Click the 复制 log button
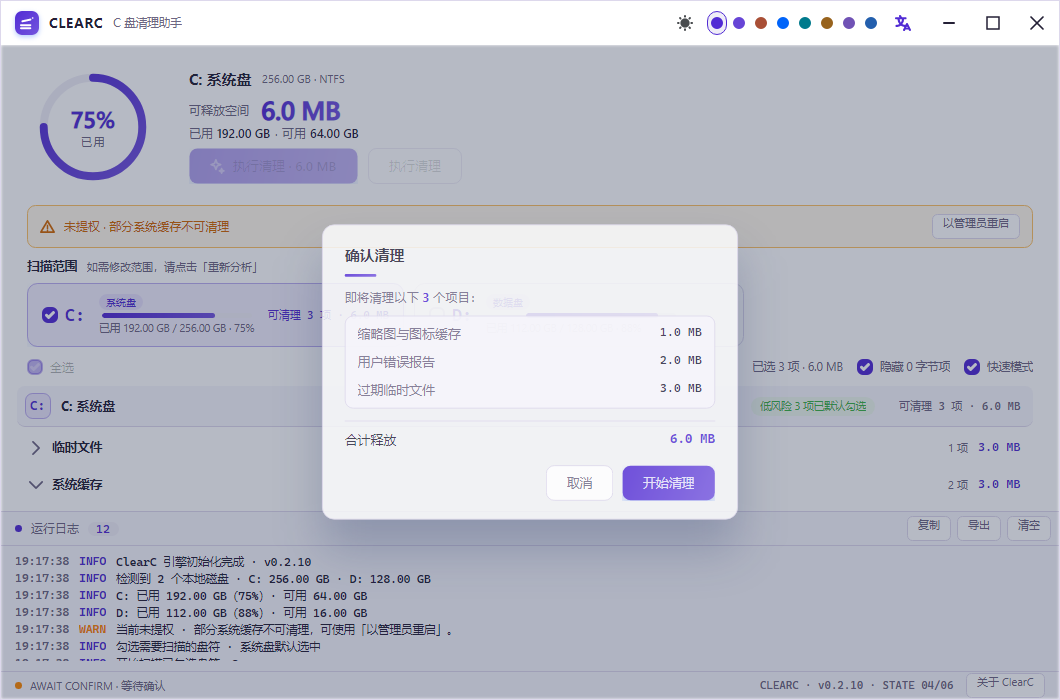Image resolution: width=1060 pixels, height=700 pixels. pos(929,527)
